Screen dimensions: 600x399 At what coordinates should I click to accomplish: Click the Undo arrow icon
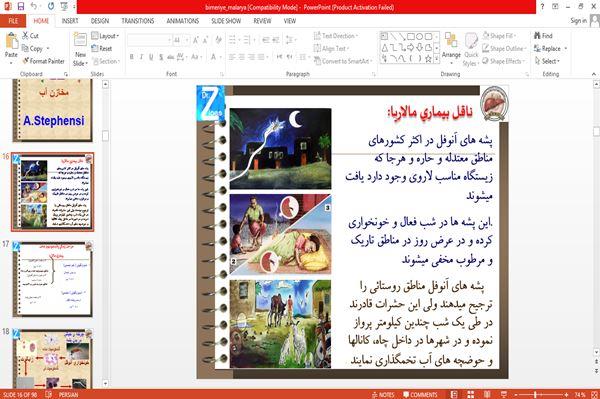(34, 6)
